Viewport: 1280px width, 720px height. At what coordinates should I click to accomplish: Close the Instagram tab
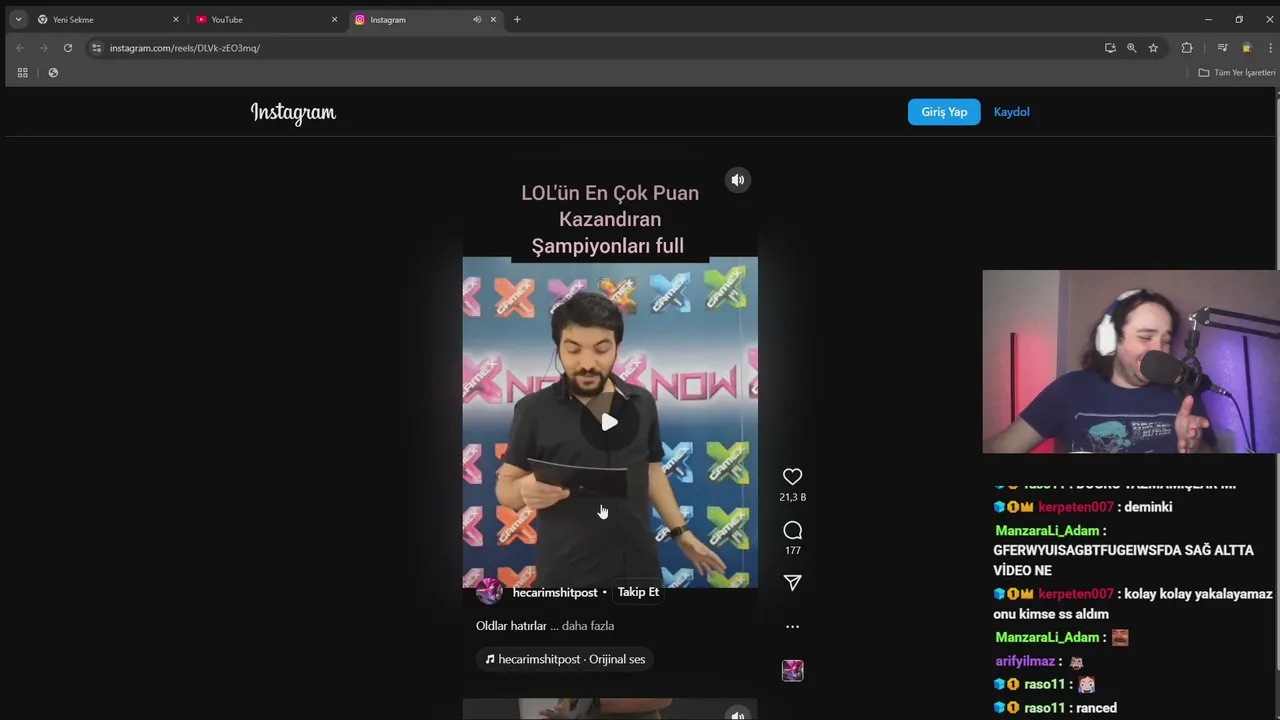(x=493, y=19)
